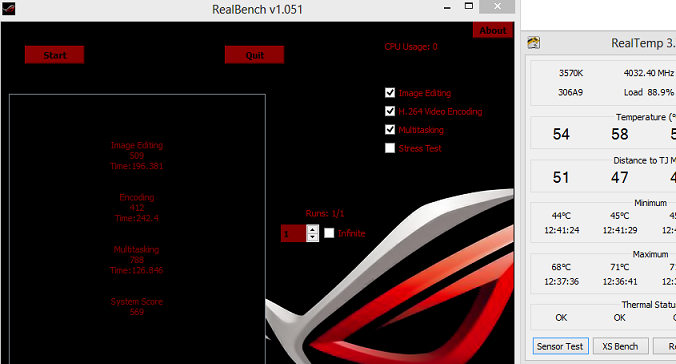Click the RealTemp window title text
This screenshot has width=676, height=364.
click(643, 43)
